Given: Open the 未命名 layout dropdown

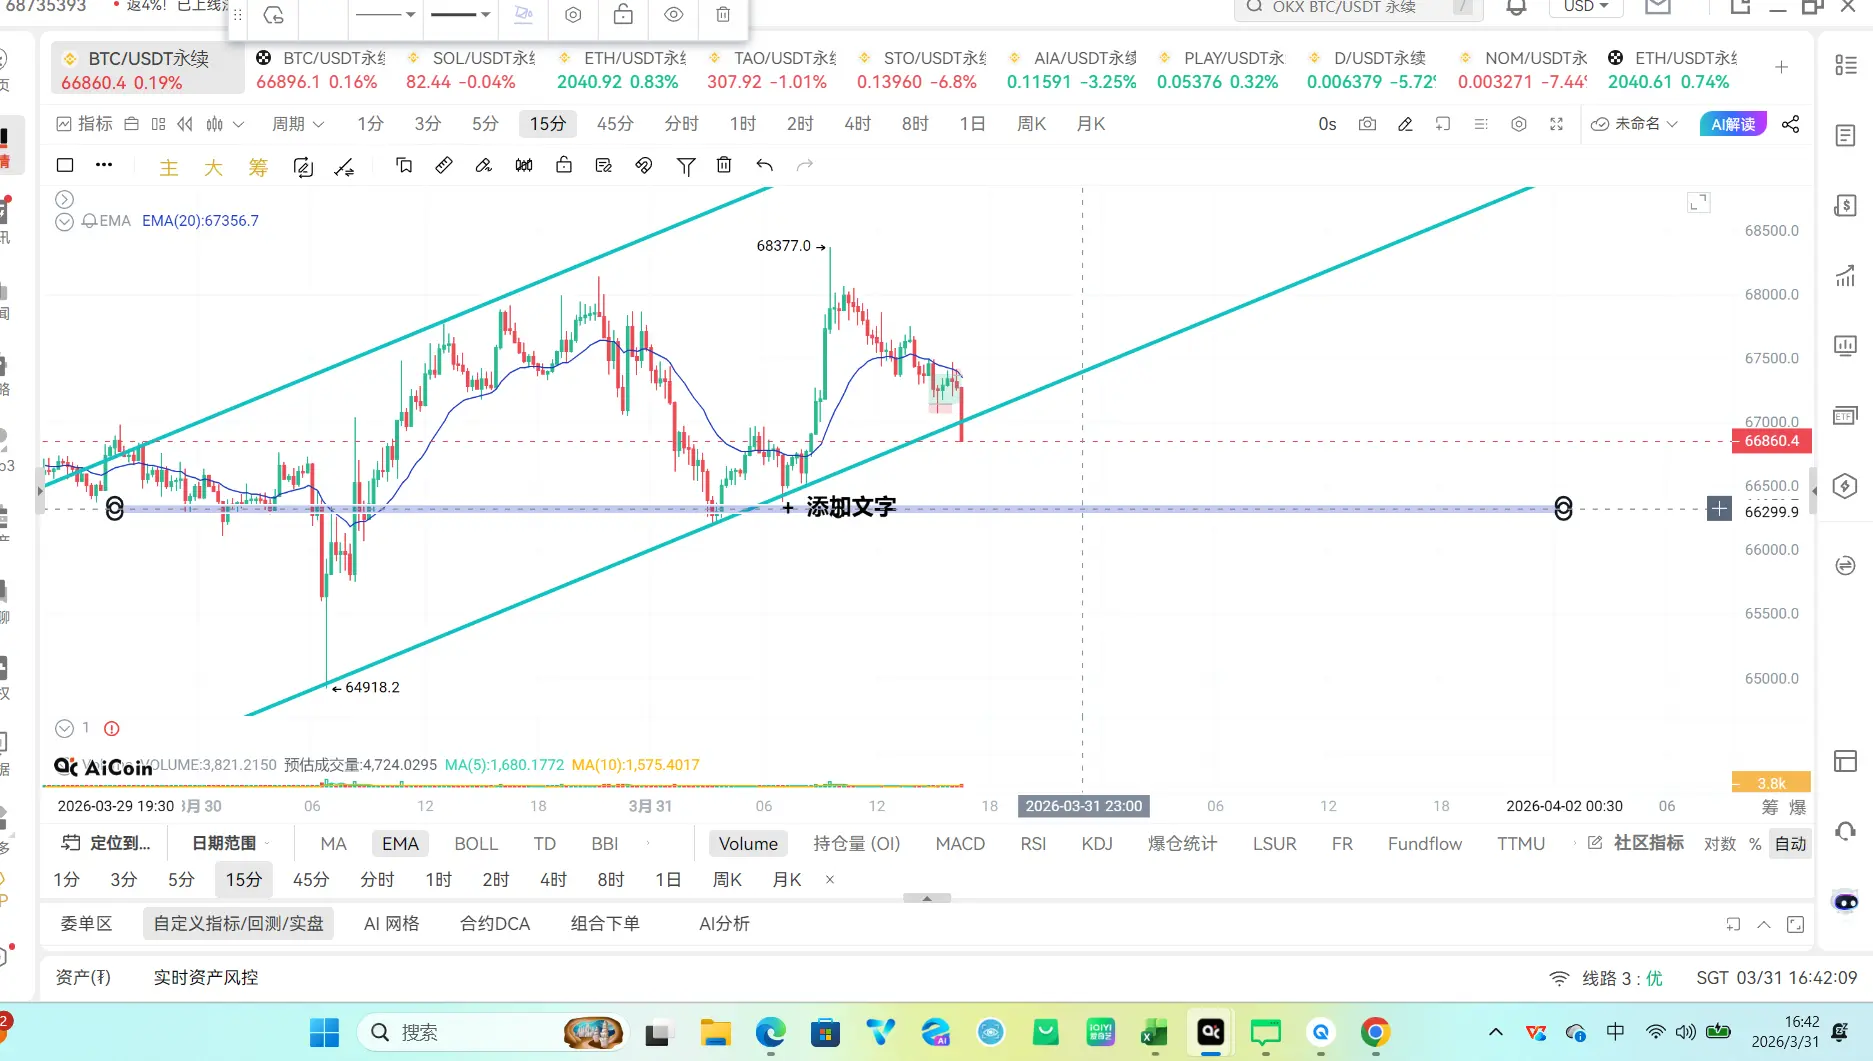Looking at the screenshot, I should [1634, 124].
